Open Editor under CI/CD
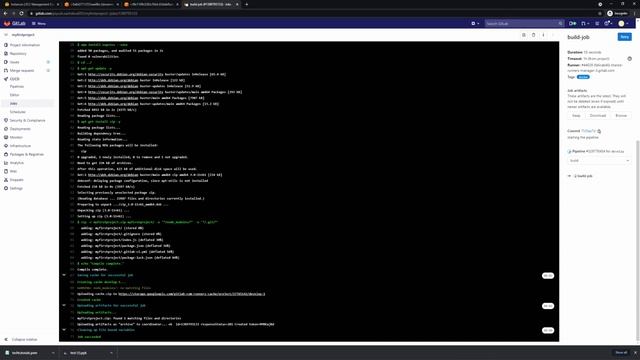Screen dimensions: 640x360 [15, 95]
